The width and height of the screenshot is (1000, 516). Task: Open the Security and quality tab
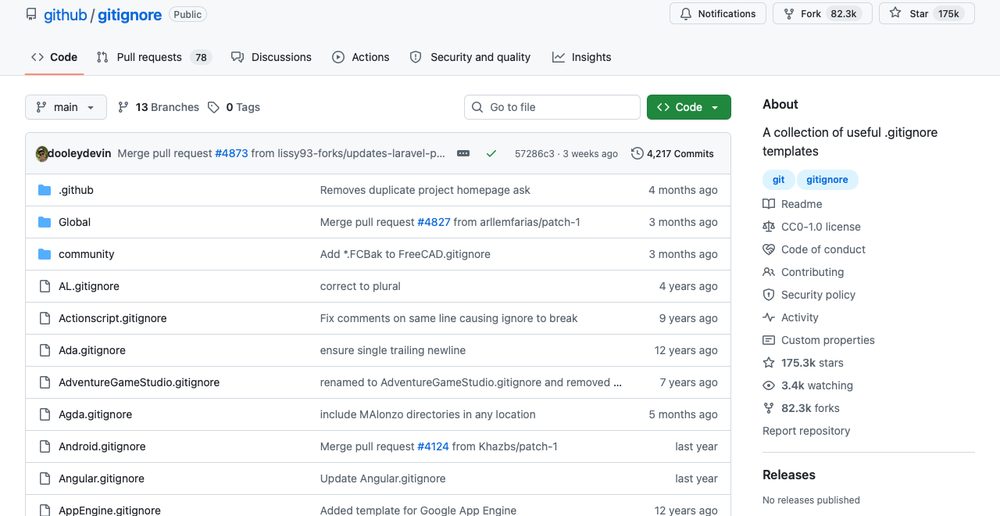pos(470,57)
